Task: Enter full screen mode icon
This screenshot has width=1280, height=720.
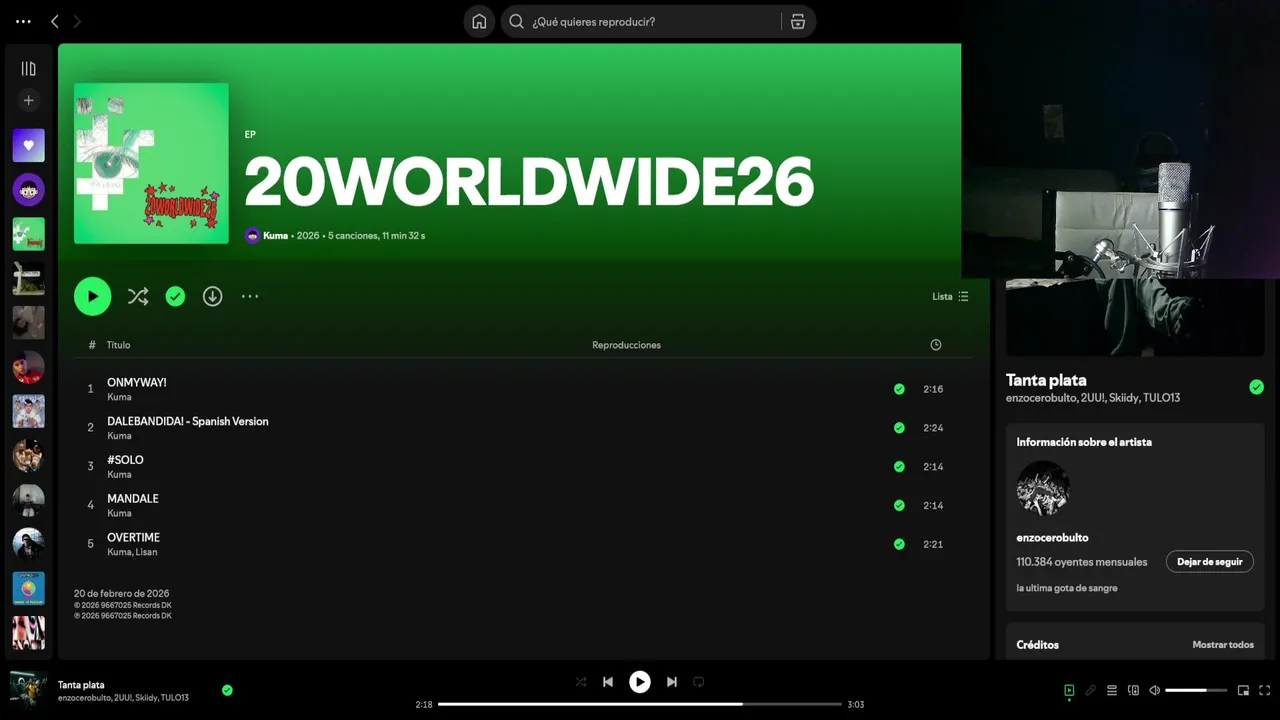Action: tap(1265, 690)
